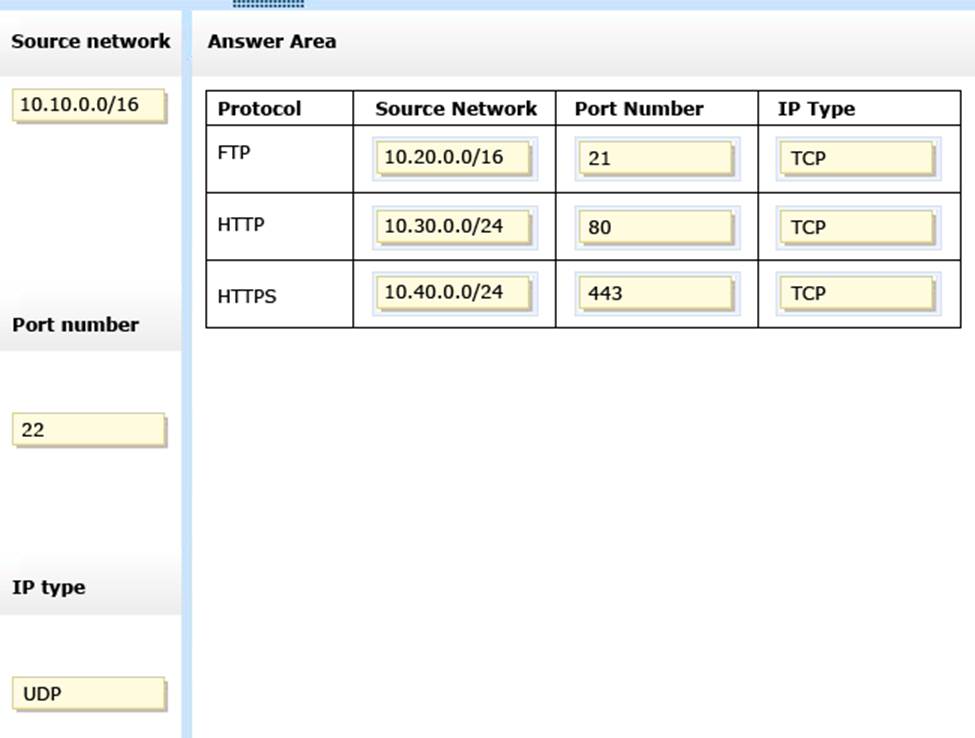Click the 10.40.0.0/24 box in HTTPS row
975x738 pixels.
coord(454,293)
